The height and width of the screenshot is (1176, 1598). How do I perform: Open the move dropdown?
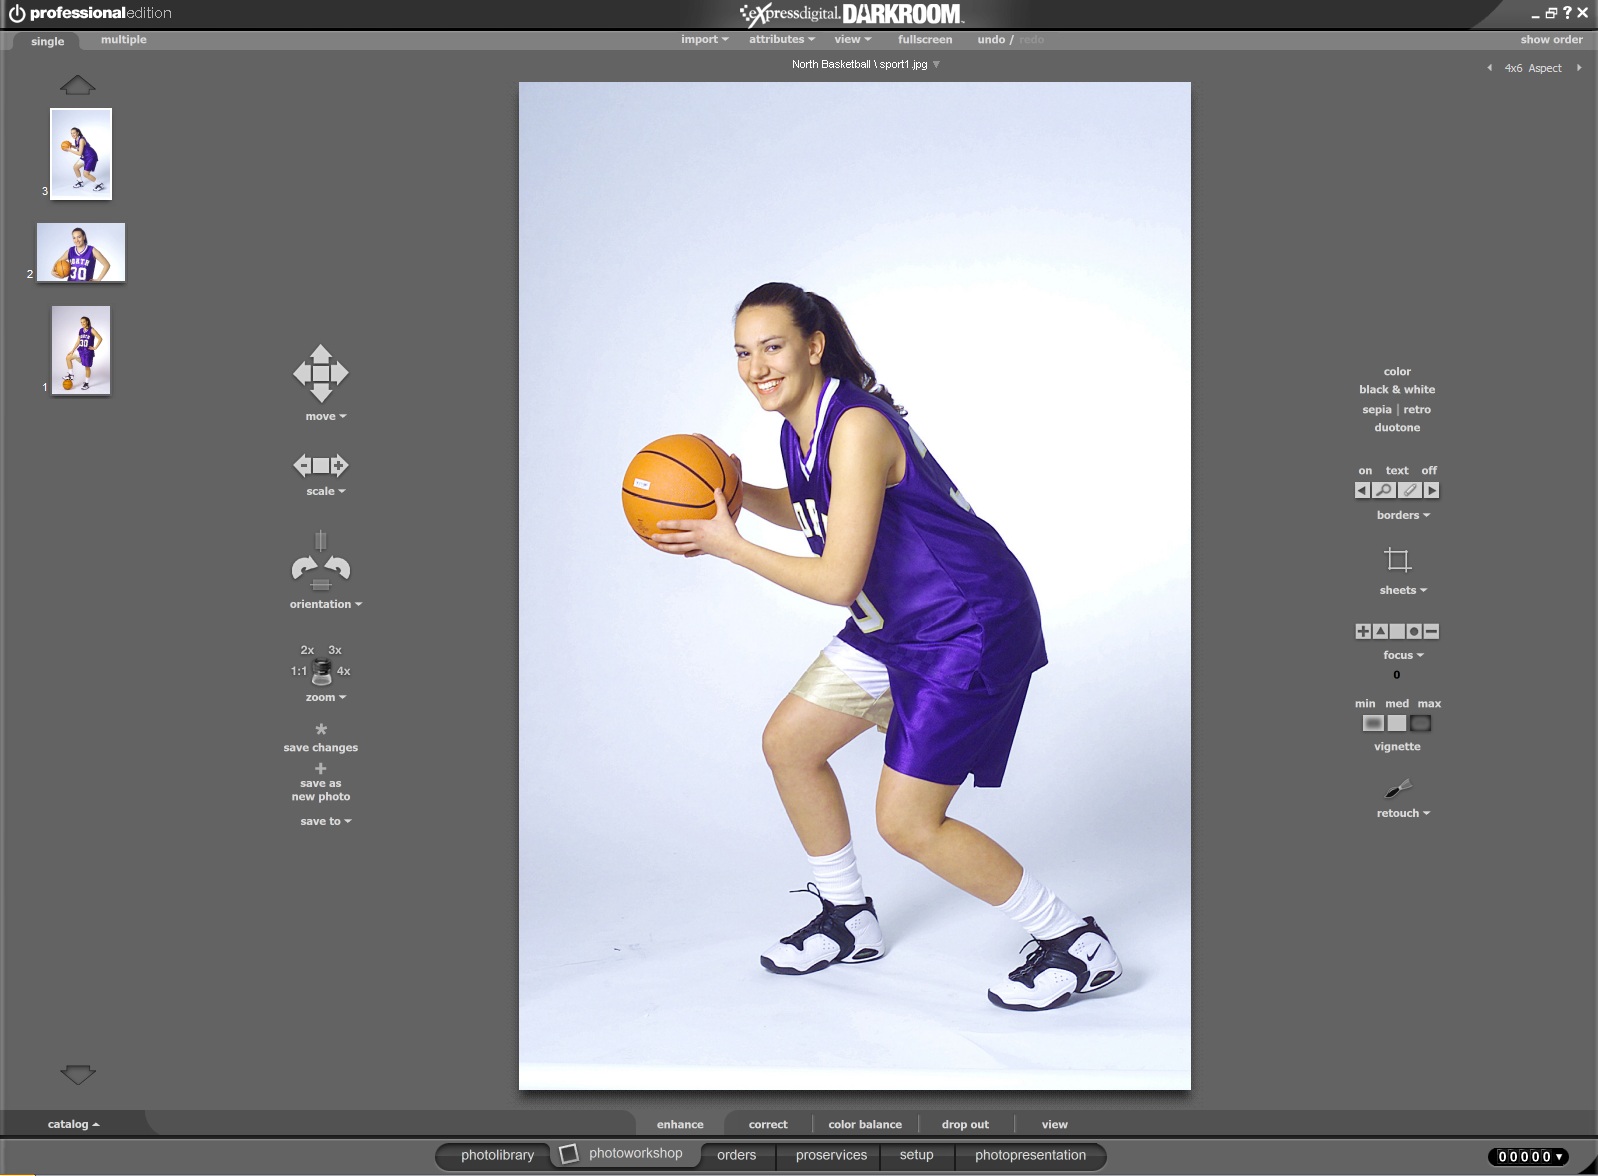(326, 417)
